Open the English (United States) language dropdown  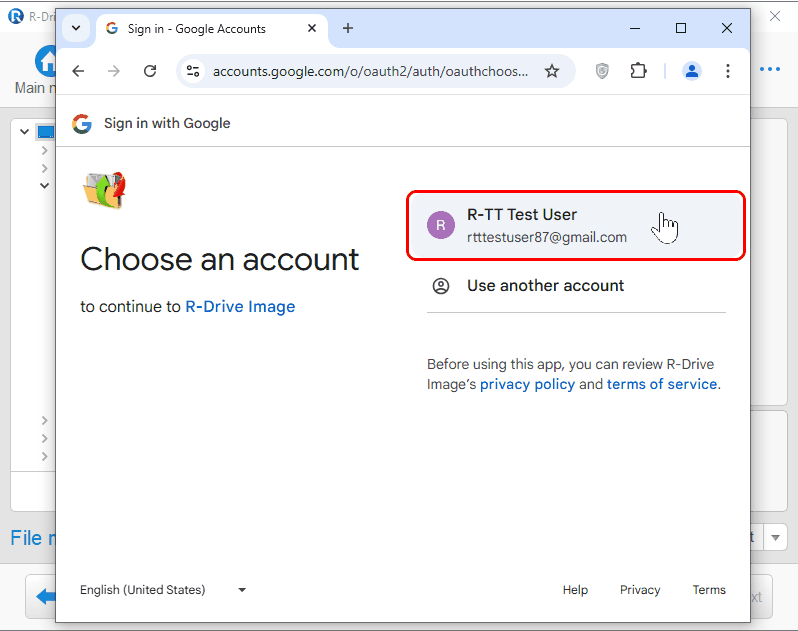point(163,590)
